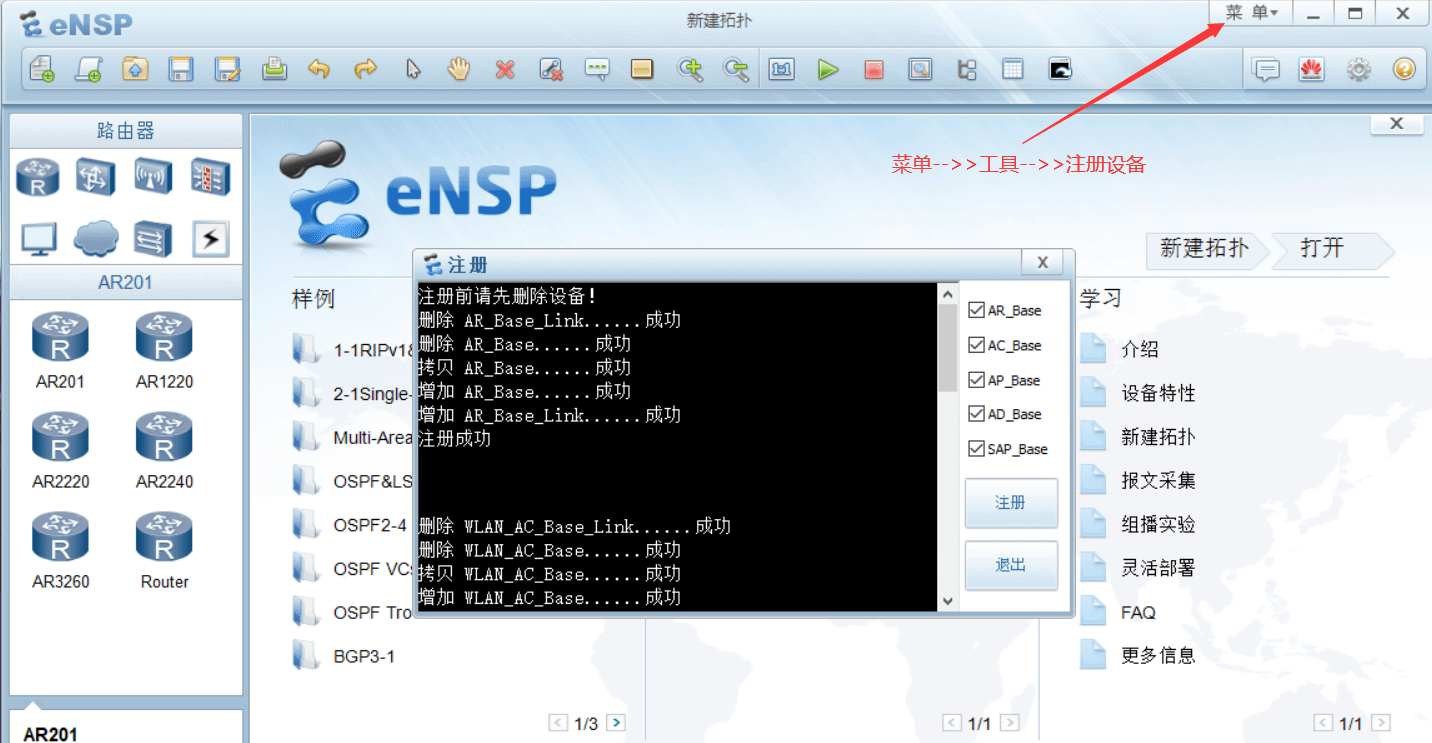The height and width of the screenshot is (743, 1432).
Task: Click the Huawei logo icon in toolbar
Action: pos(1311,69)
